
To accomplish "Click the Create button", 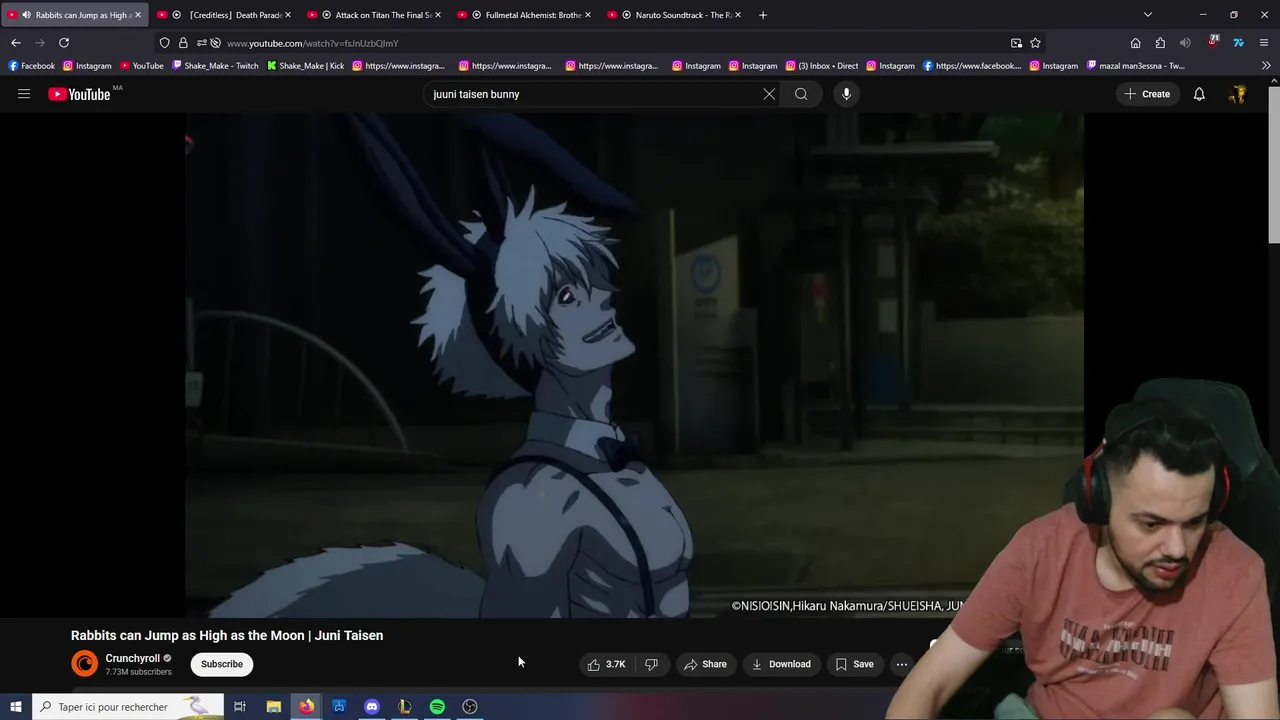I will tap(1147, 94).
